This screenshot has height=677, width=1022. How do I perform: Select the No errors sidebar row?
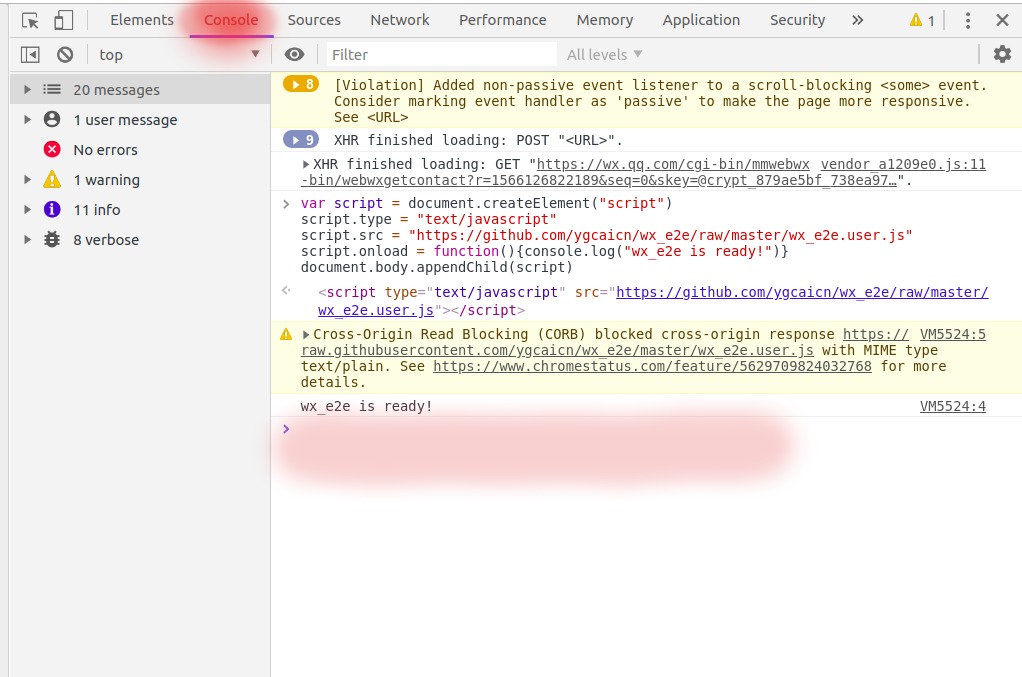pos(140,149)
